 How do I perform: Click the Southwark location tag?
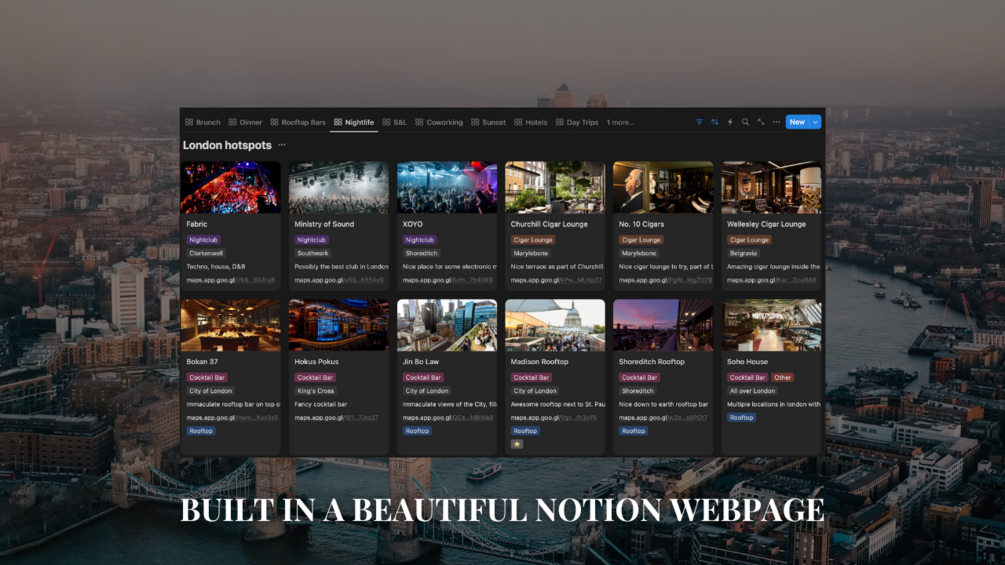313,253
